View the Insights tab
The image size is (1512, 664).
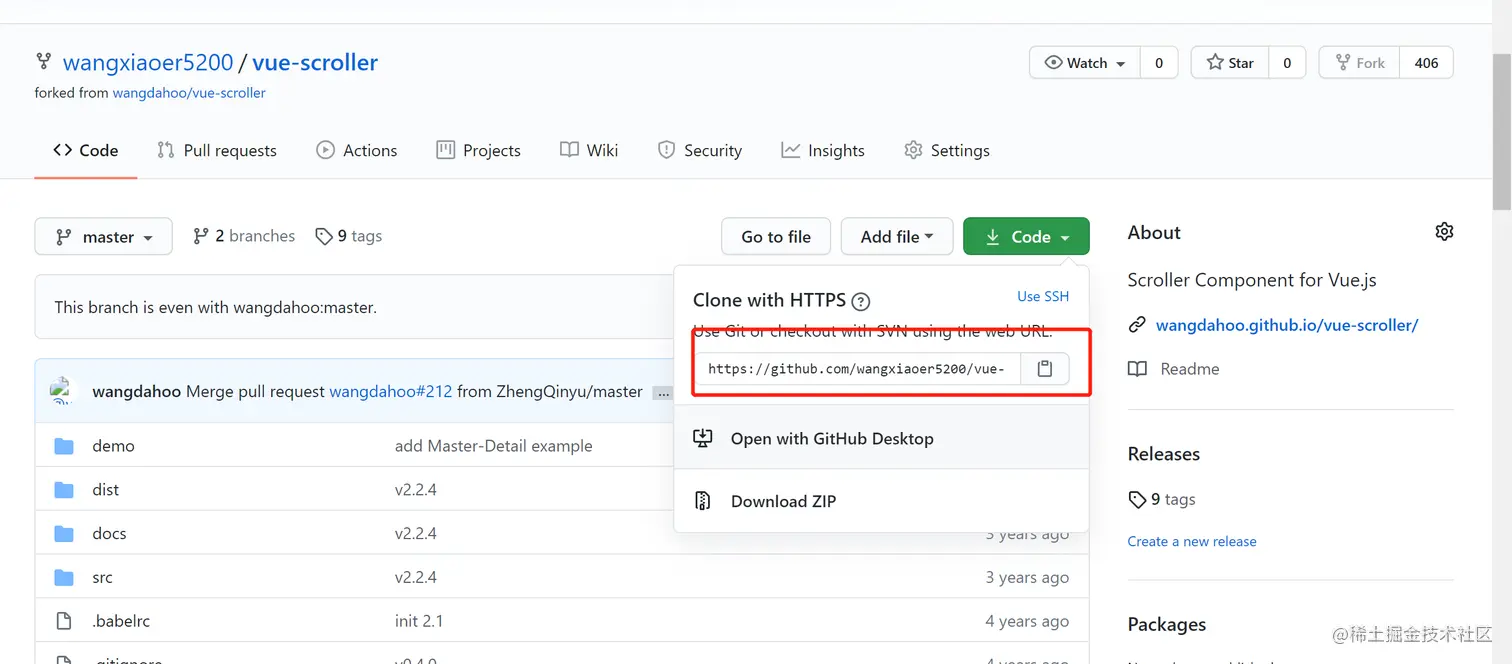[823, 151]
